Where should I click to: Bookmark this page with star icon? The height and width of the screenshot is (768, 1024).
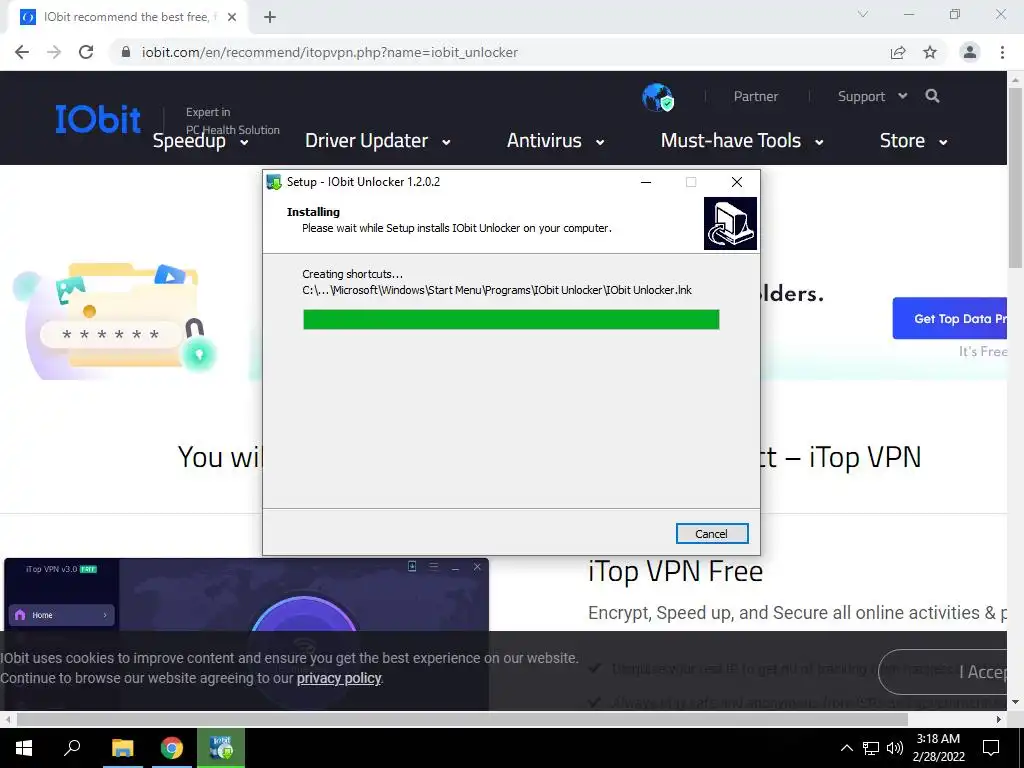tap(930, 52)
